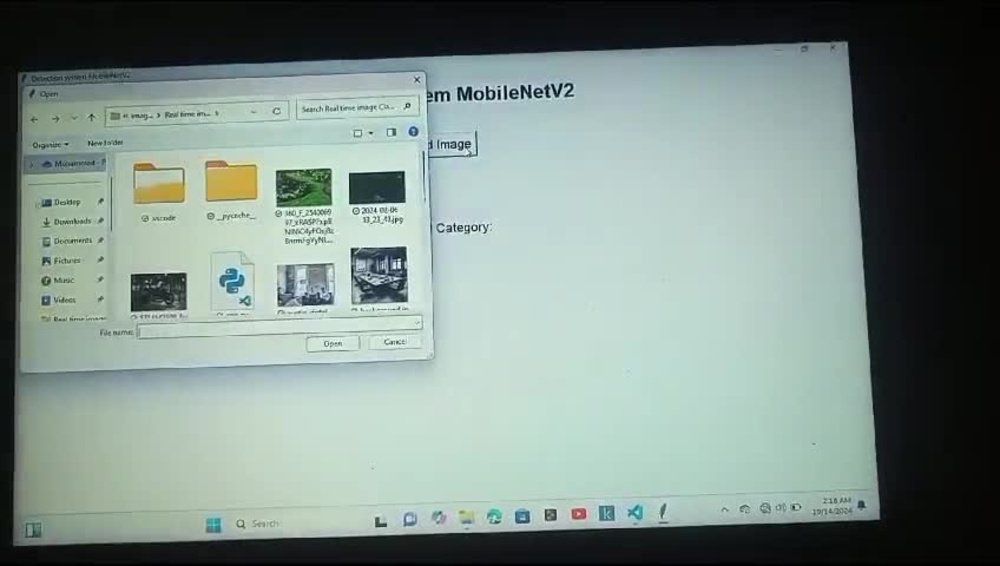The image size is (1000, 566).
Task: Expand the File name dropdown arrow
Action: 417,322
